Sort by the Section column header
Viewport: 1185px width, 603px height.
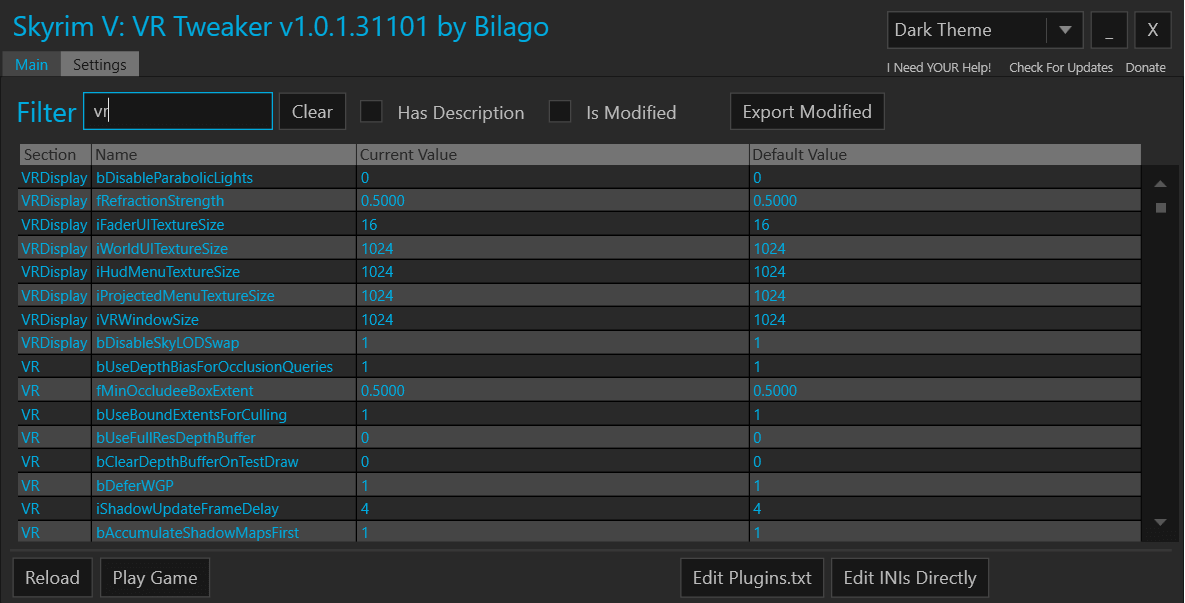tap(54, 155)
